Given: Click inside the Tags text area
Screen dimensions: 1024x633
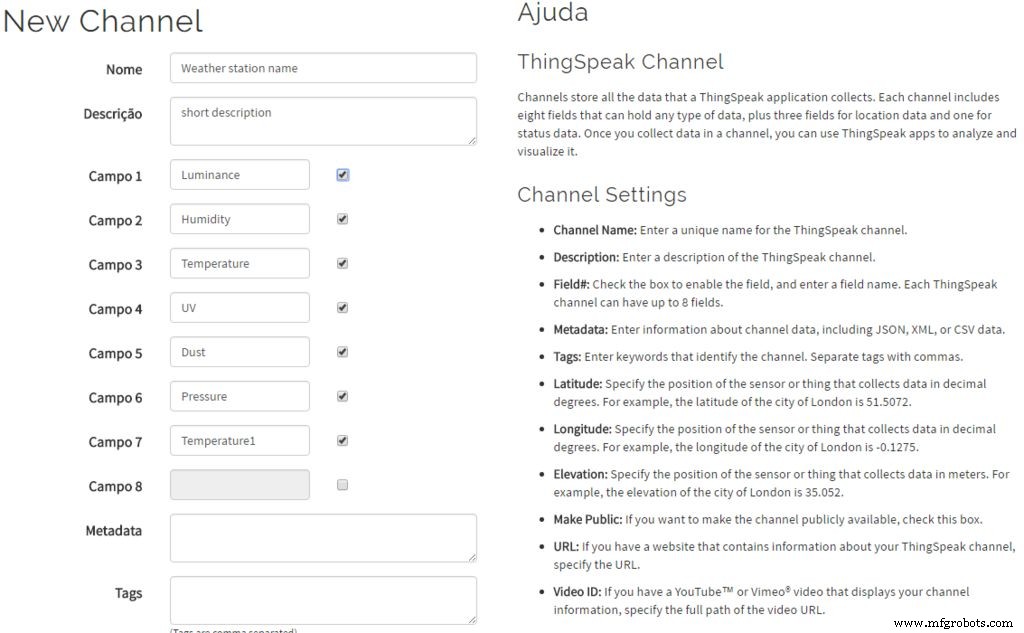Looking at the screenshot, I should (x=323, y=600).
